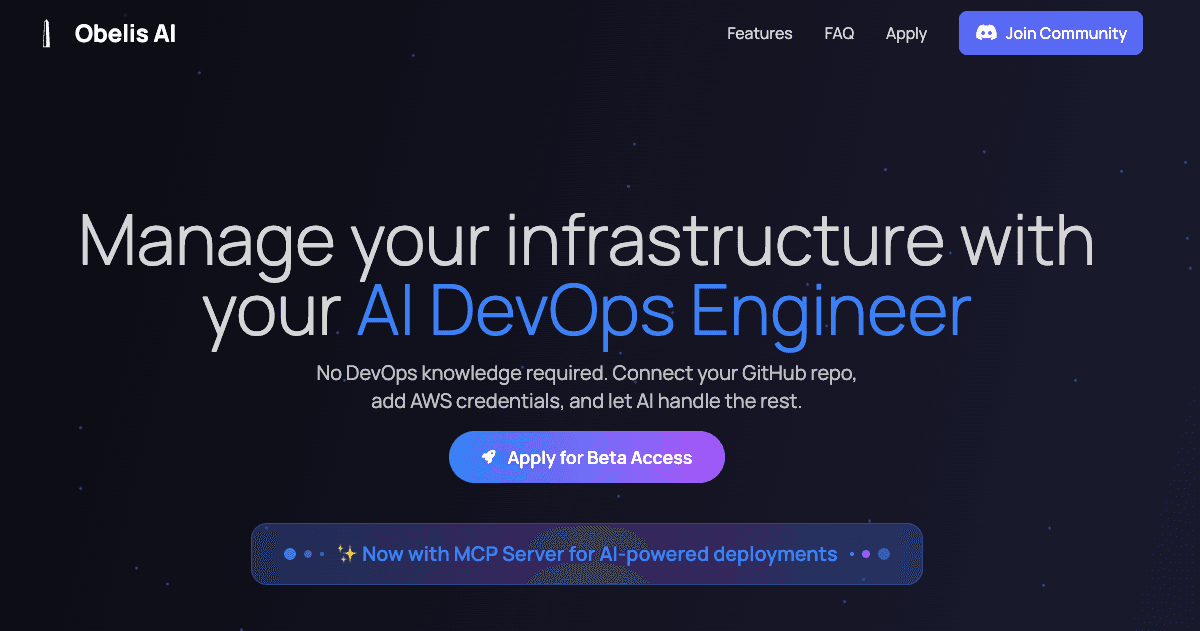1200x631 pixels.
Task: Click the Join Community button
Action: point(1050,33)
